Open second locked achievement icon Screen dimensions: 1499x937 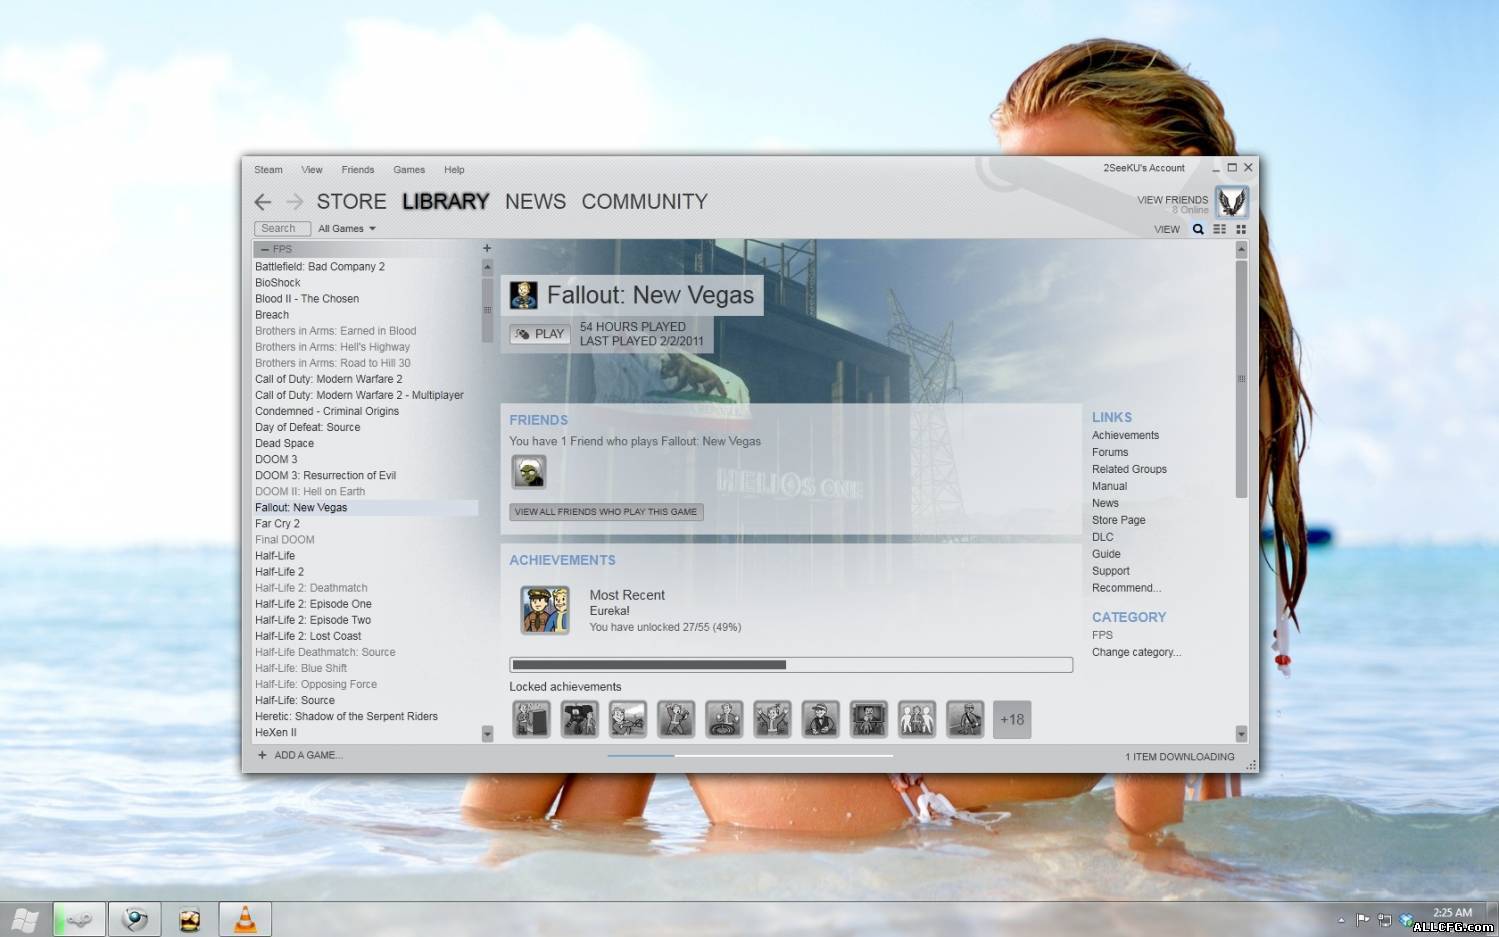tap(579, 719)
